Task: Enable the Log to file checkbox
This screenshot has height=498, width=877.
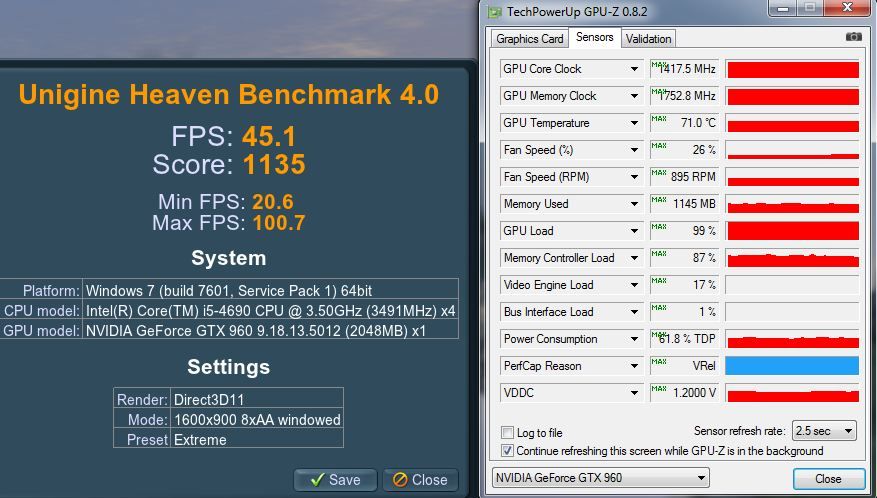Action: pyautogui.click(x=507, y=433)
